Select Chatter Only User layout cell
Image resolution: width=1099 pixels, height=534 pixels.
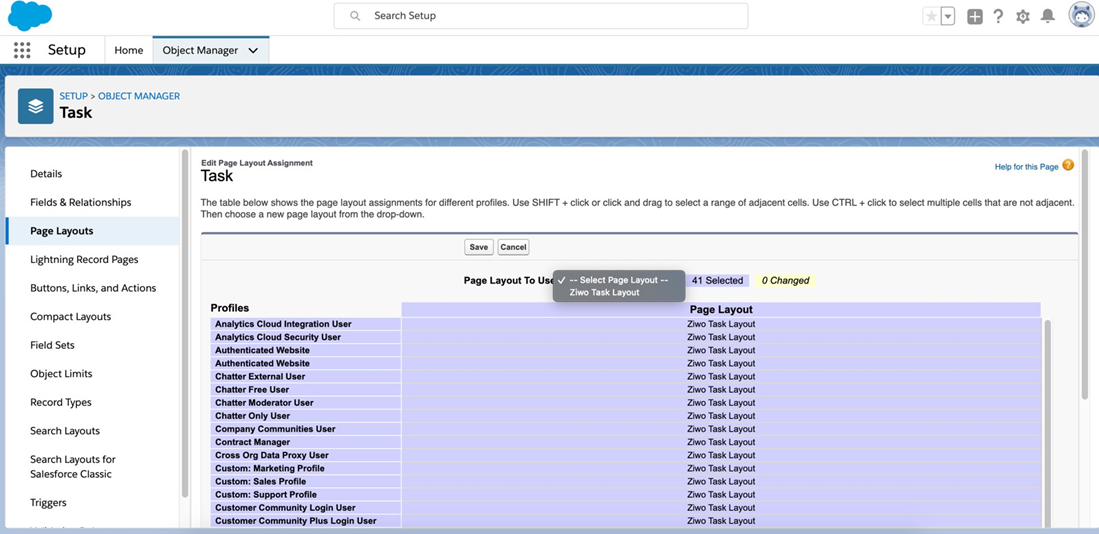[x=721, y=416]
